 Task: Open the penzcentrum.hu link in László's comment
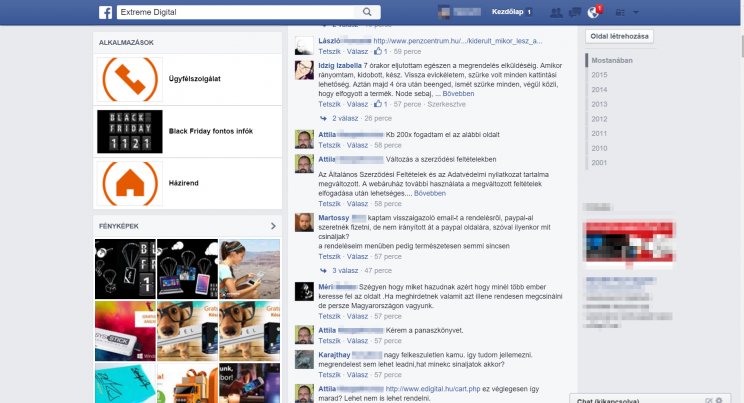(x=457, y=41)
